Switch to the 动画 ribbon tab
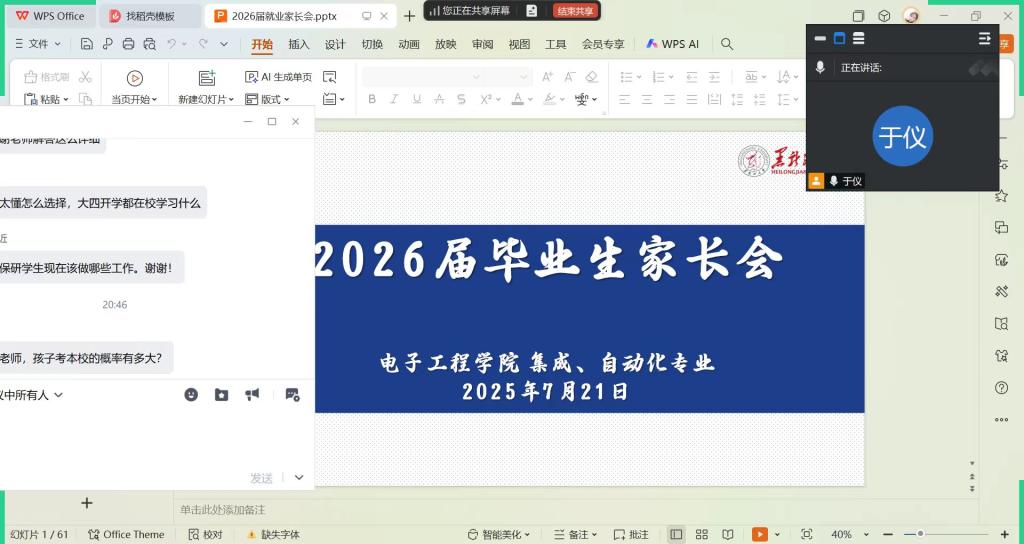The width and height of the screenshot is (1024, 544). tap(409, 44)
